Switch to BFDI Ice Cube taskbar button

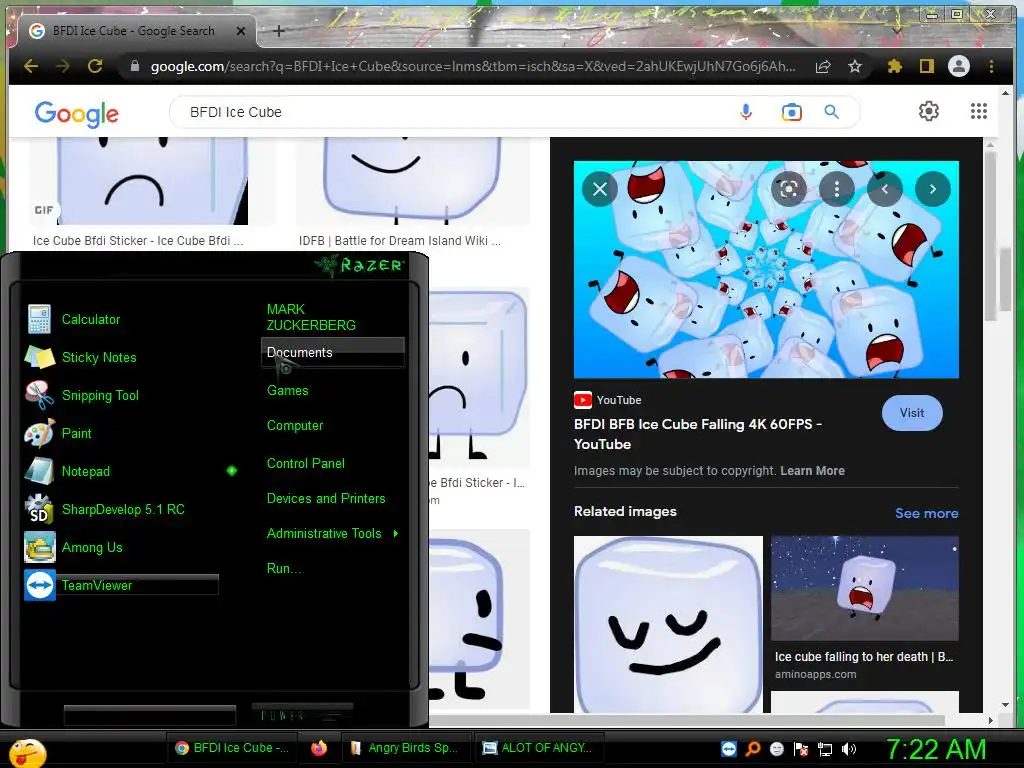232,748
